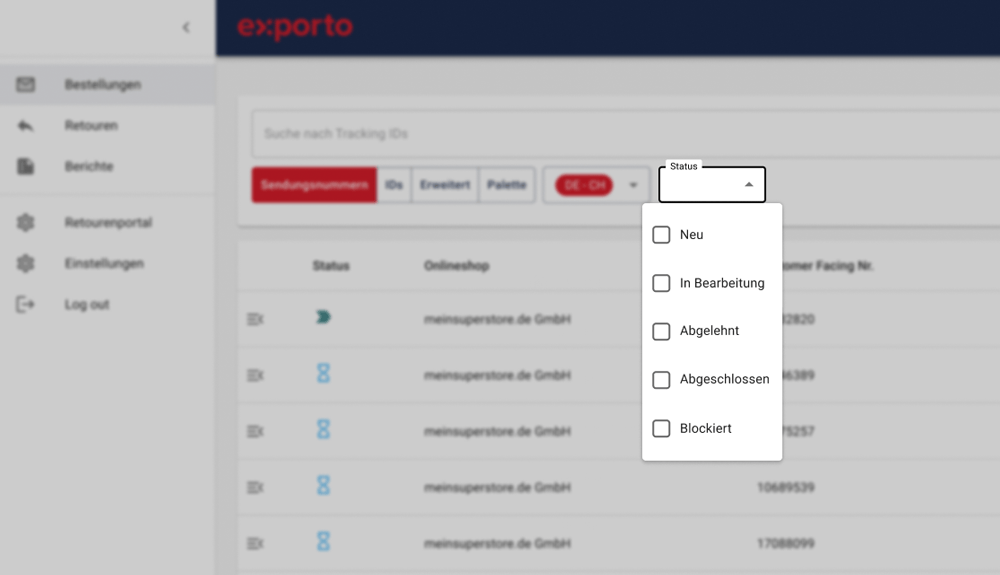Screen dimensions: 1000x575
Task: Select the Erweitert search mode button
Action: (445, 185)
